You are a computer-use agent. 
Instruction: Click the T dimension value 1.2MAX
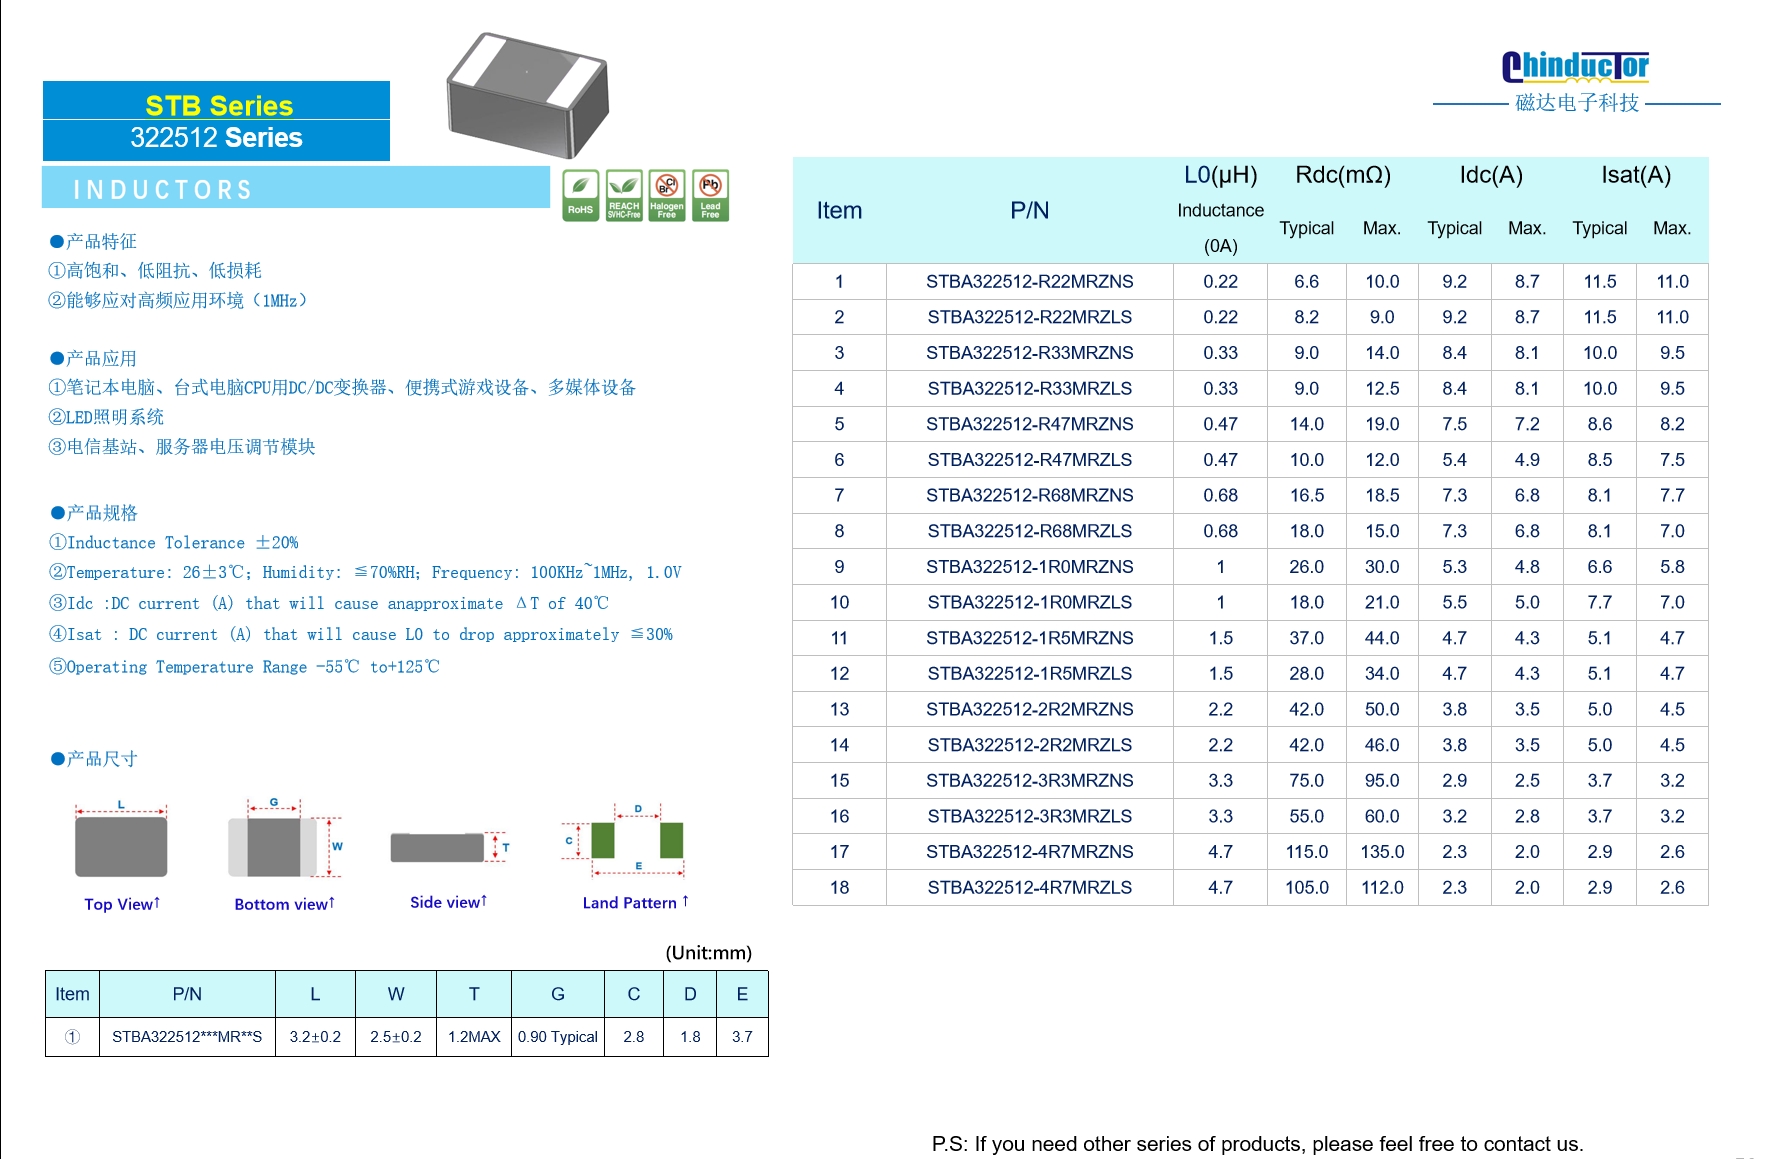point(474,1037)
